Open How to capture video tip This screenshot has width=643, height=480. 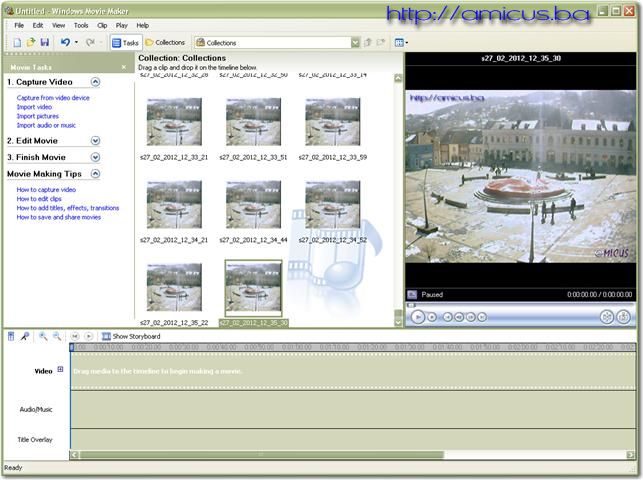[x=46, y=190]
